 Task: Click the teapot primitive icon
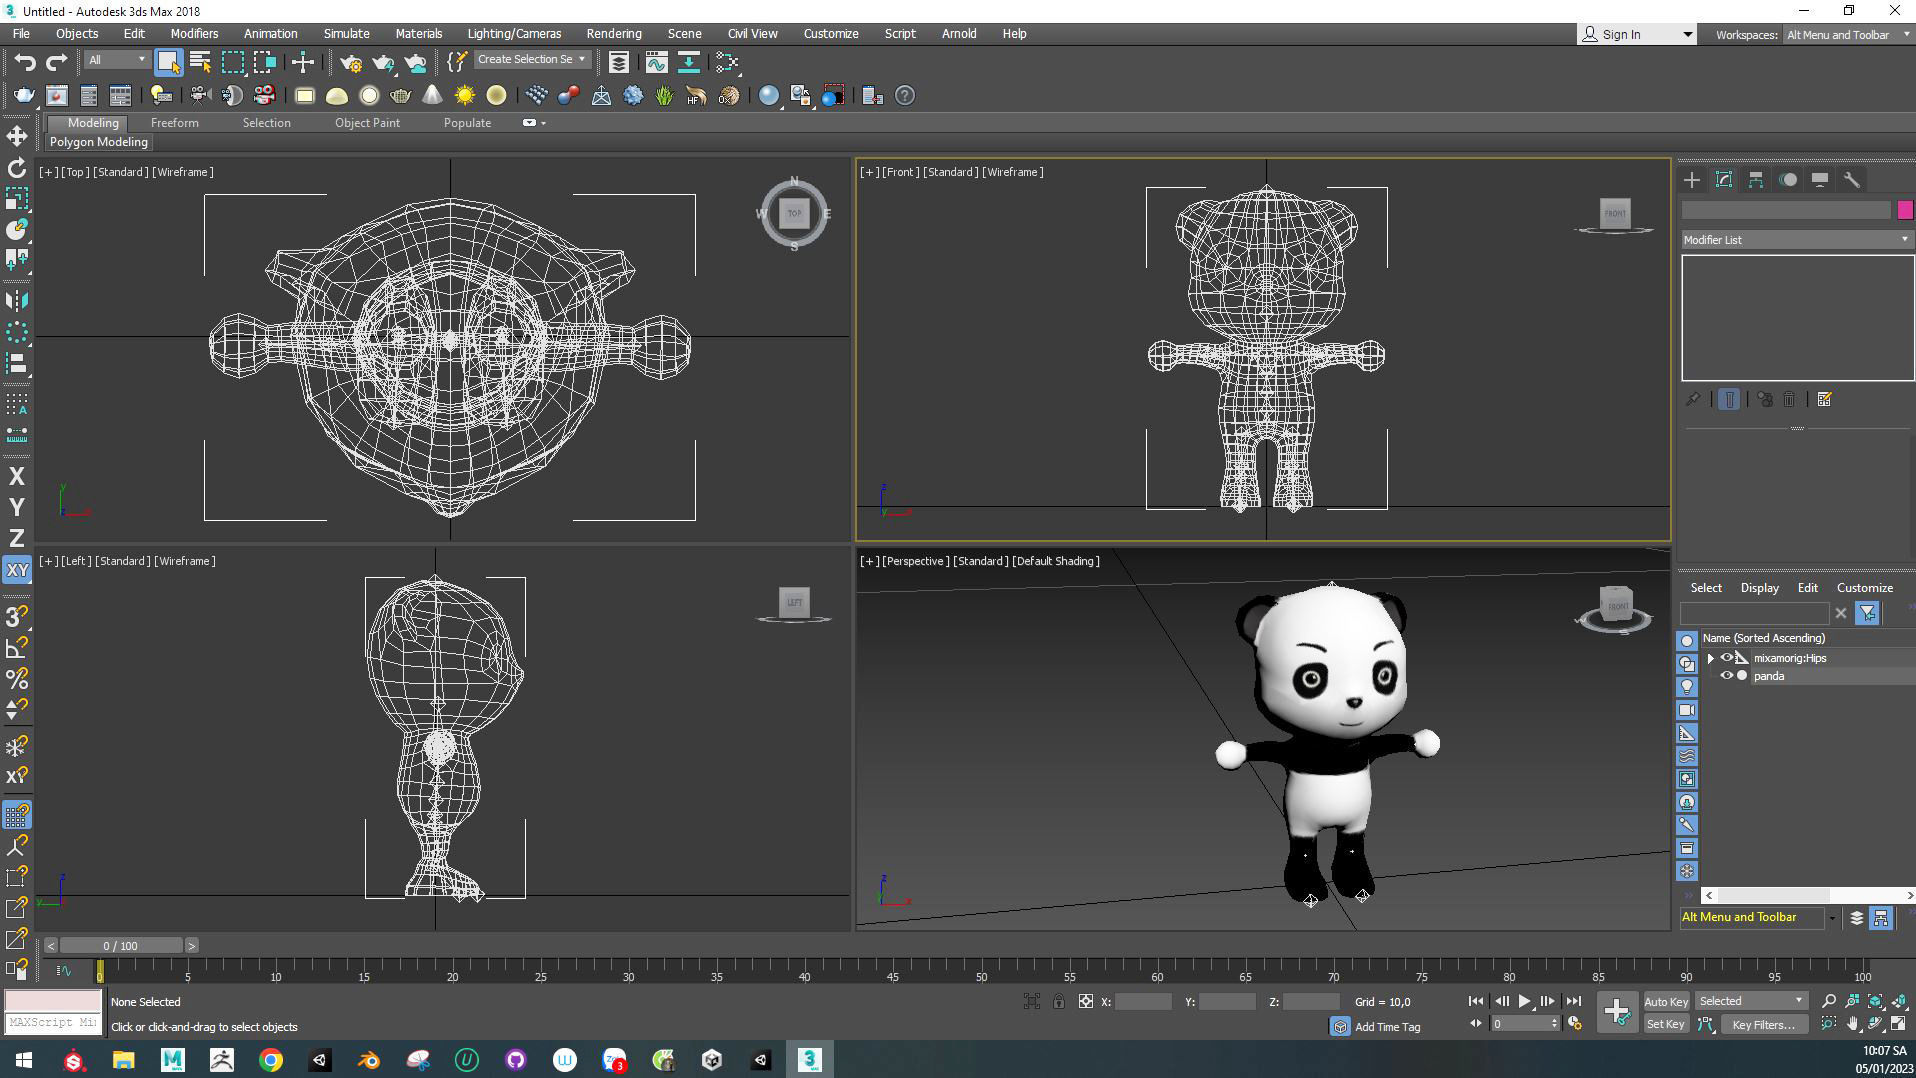coord(400,96)
